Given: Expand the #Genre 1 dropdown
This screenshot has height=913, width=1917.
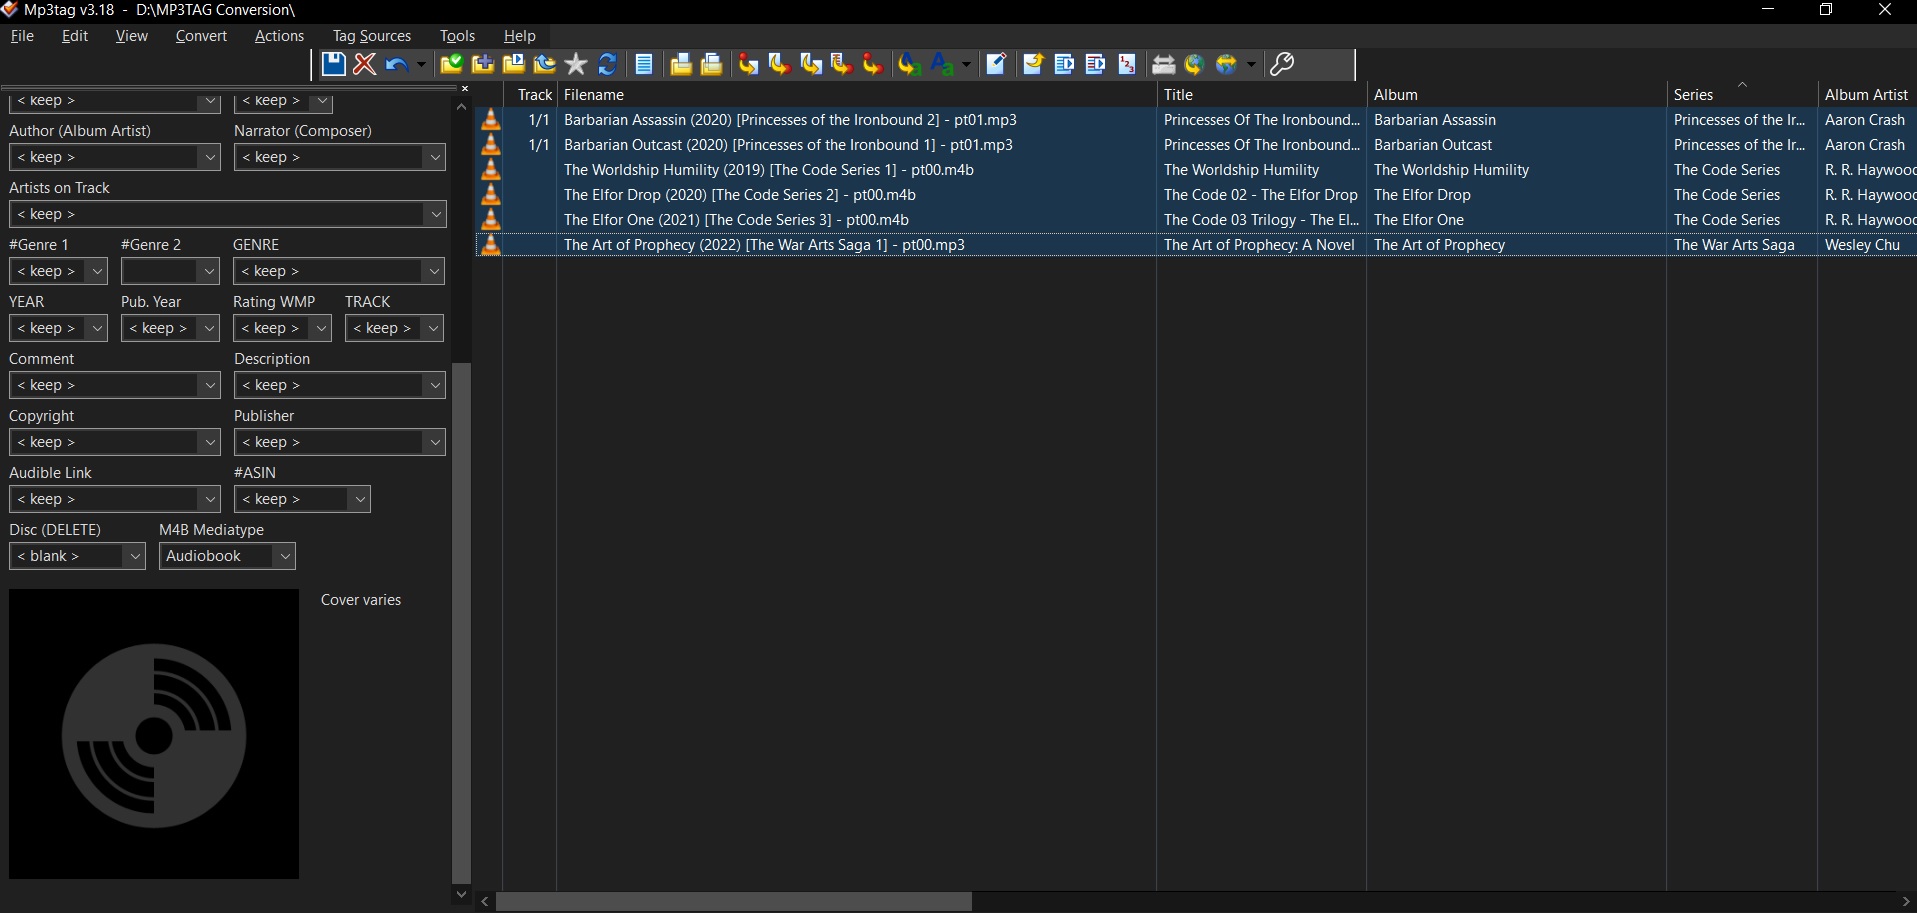Looking at the screenshot, I should click(x=97, y=271).
